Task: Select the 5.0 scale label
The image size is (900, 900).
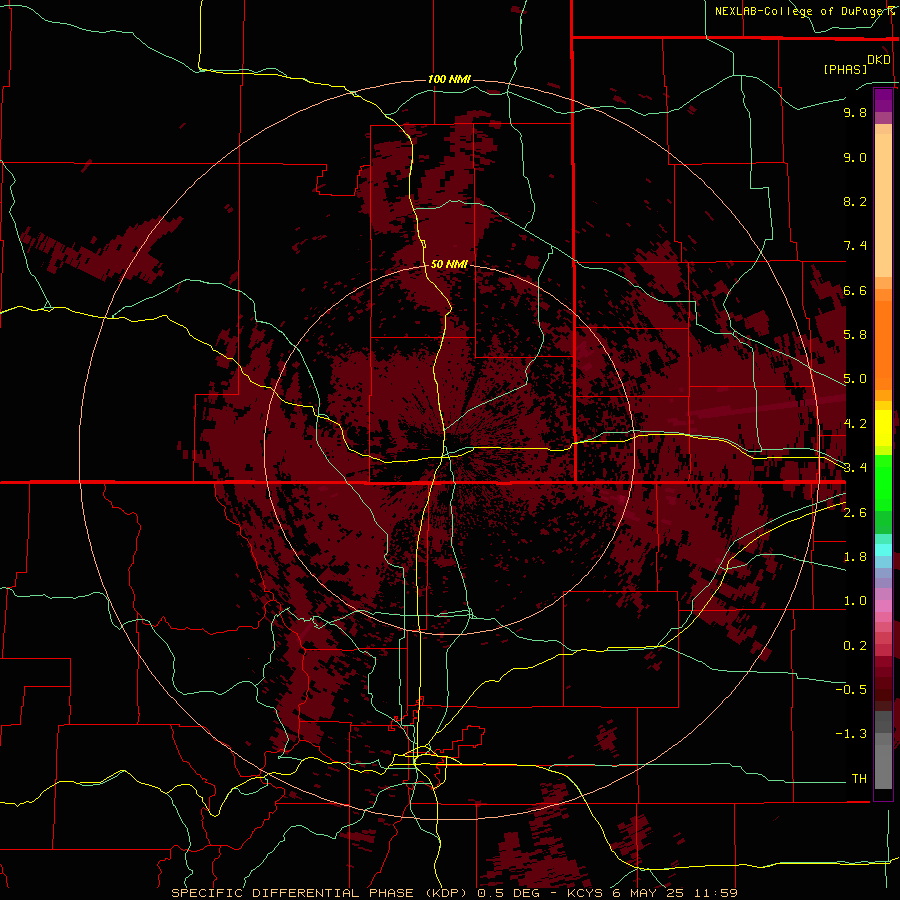Action: (855, 379)
